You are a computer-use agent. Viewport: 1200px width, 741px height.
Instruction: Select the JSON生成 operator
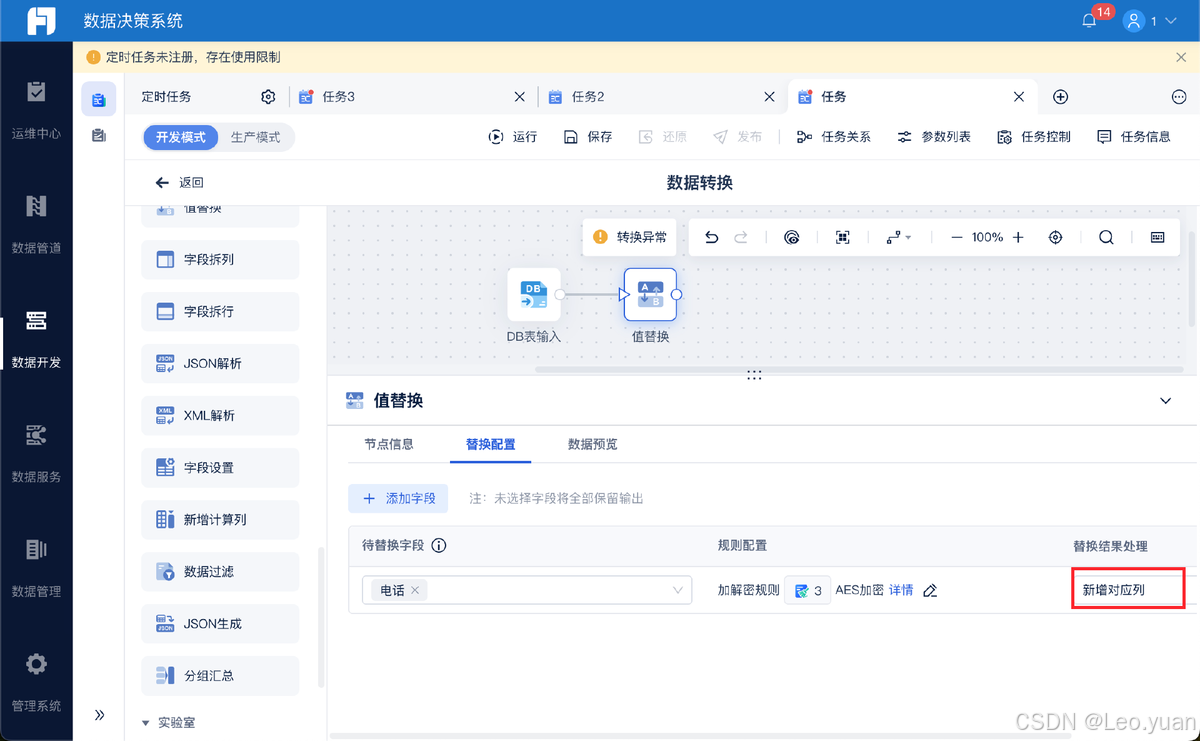(x=220, y=623)
